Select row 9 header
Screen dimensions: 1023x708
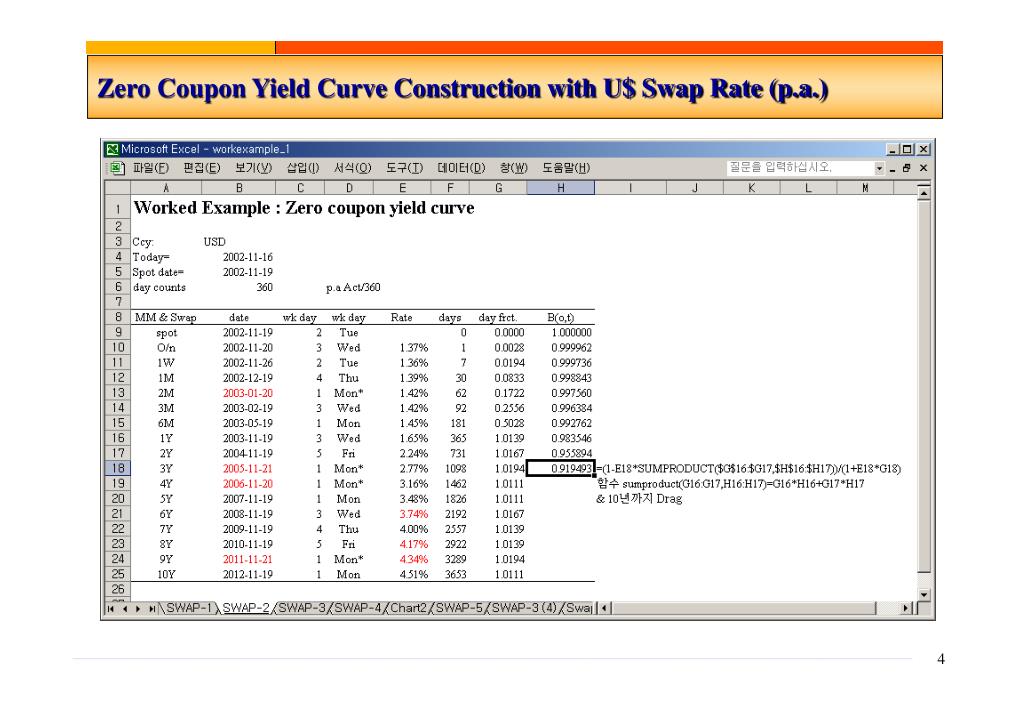tap(117, 332)
